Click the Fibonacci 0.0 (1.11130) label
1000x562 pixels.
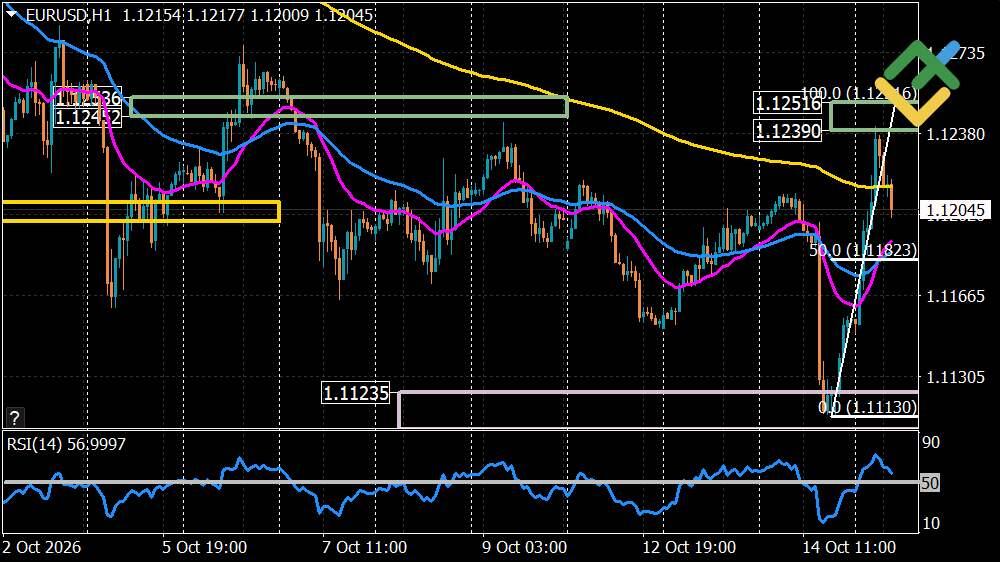point(867,406)
